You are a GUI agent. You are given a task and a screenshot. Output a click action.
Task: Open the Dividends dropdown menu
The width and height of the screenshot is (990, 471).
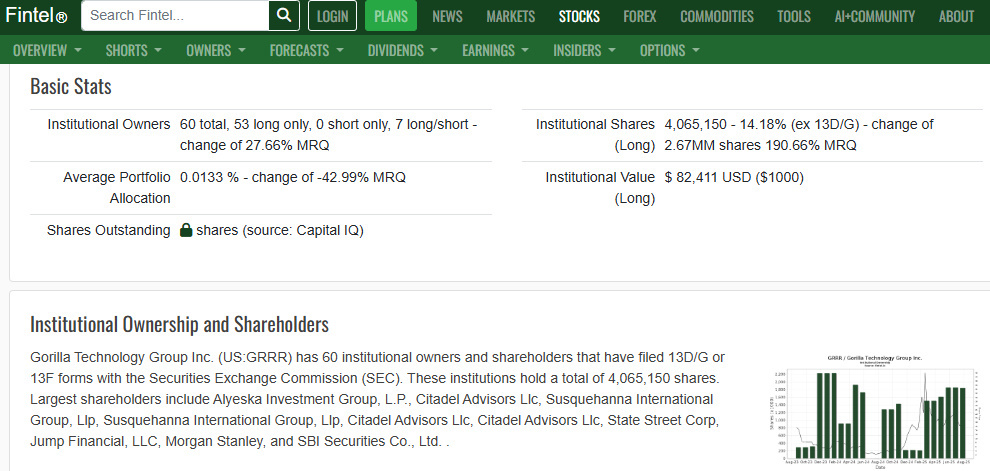pyautogui.click(x=403, y=50)
